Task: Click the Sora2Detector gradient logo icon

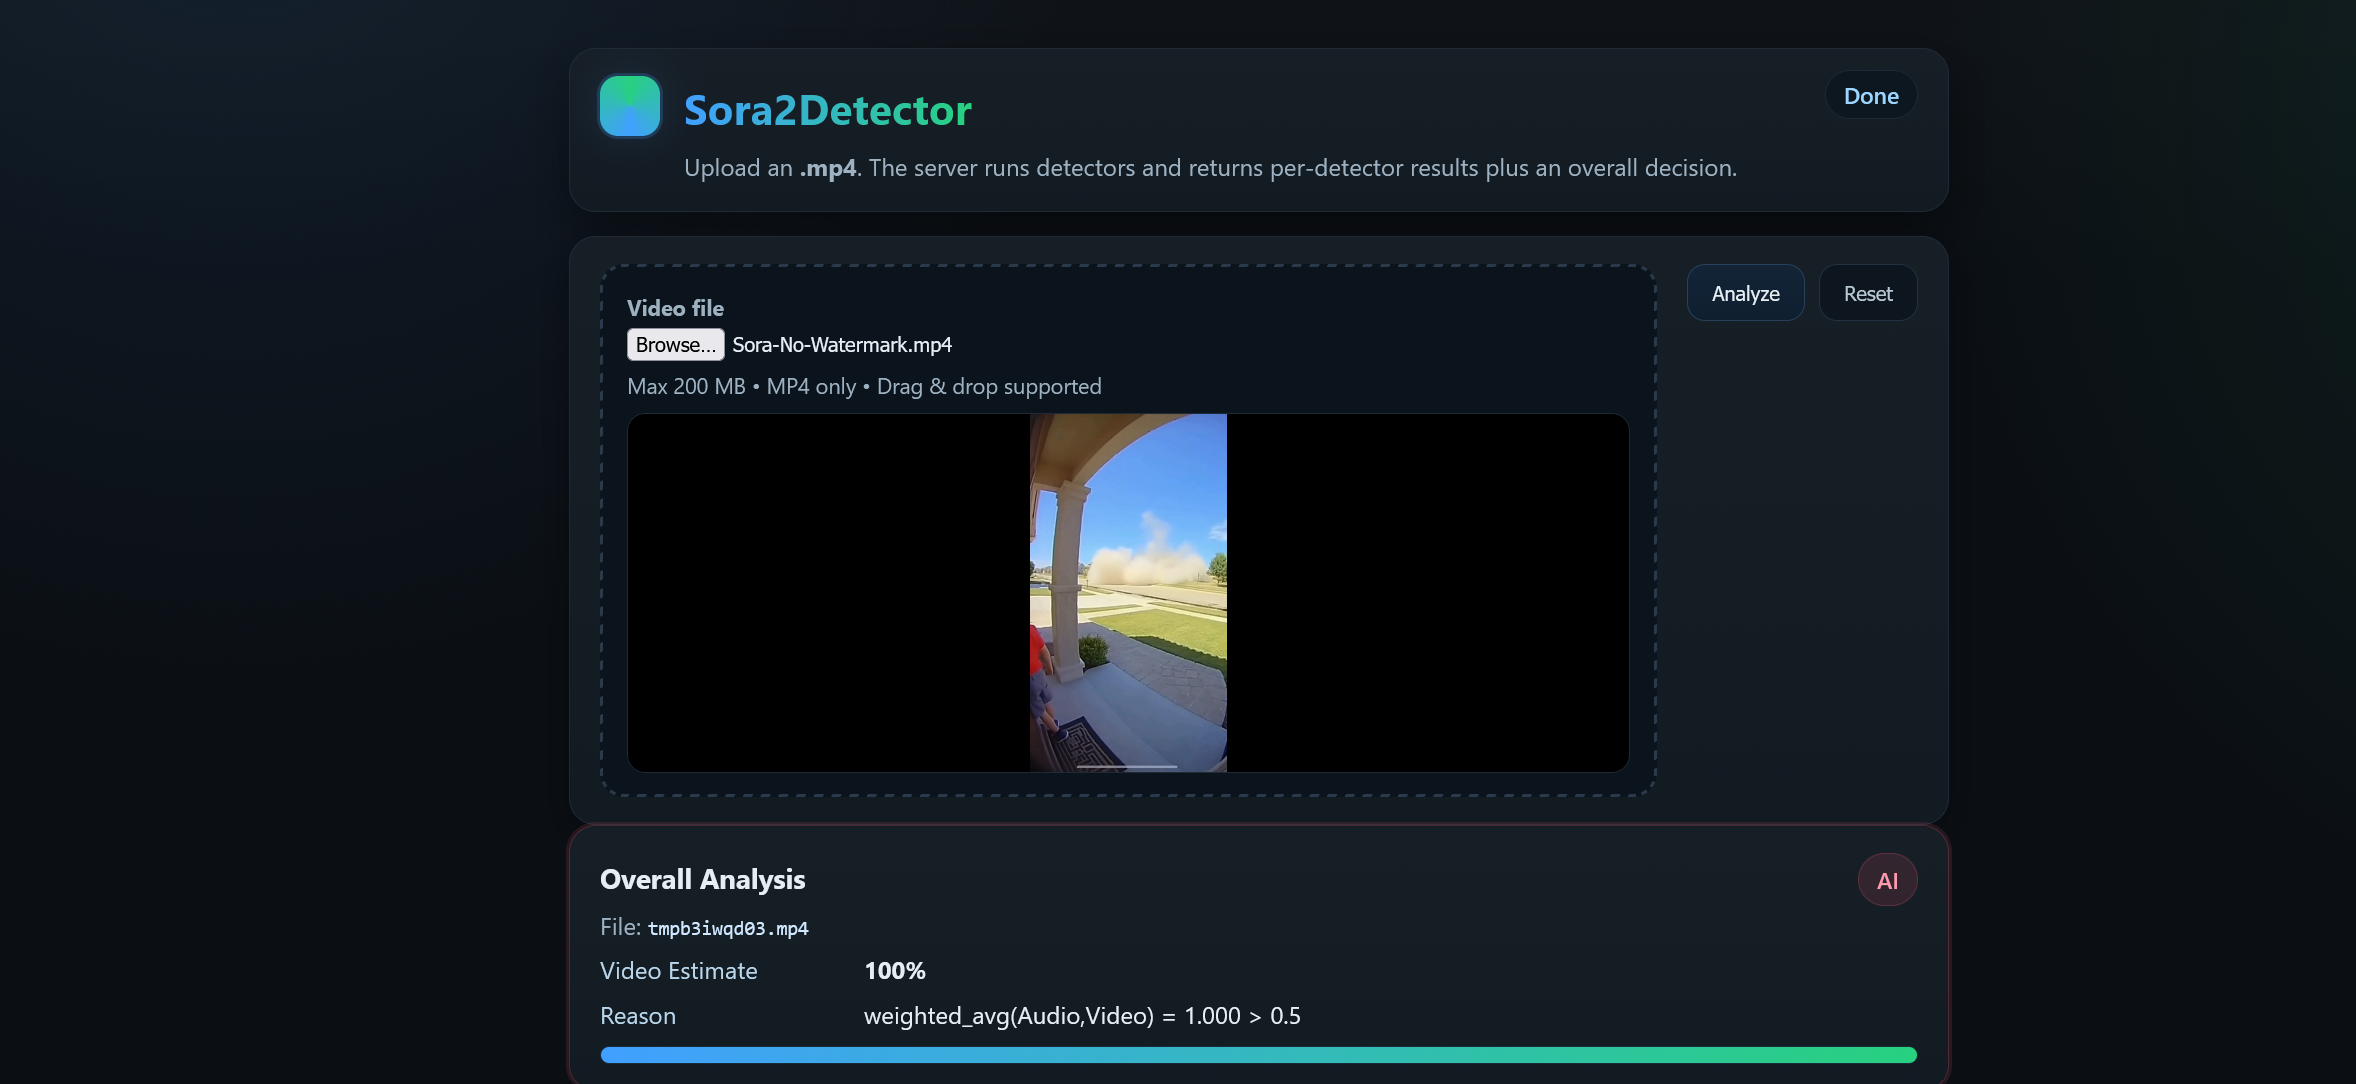Action: (x=629, y=106)
